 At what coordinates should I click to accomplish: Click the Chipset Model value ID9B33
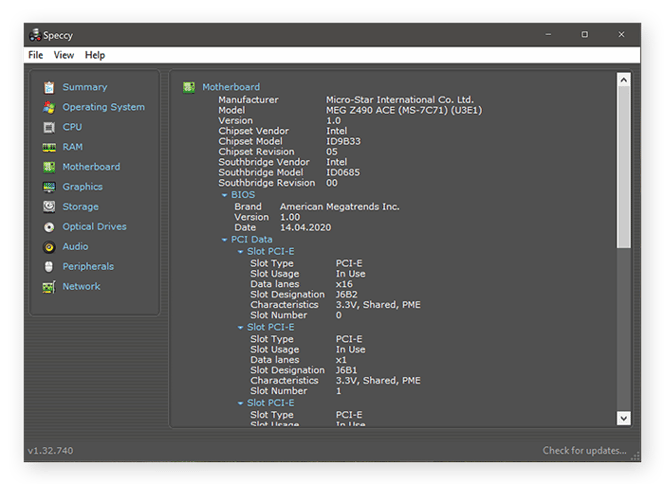pos(343,141)
